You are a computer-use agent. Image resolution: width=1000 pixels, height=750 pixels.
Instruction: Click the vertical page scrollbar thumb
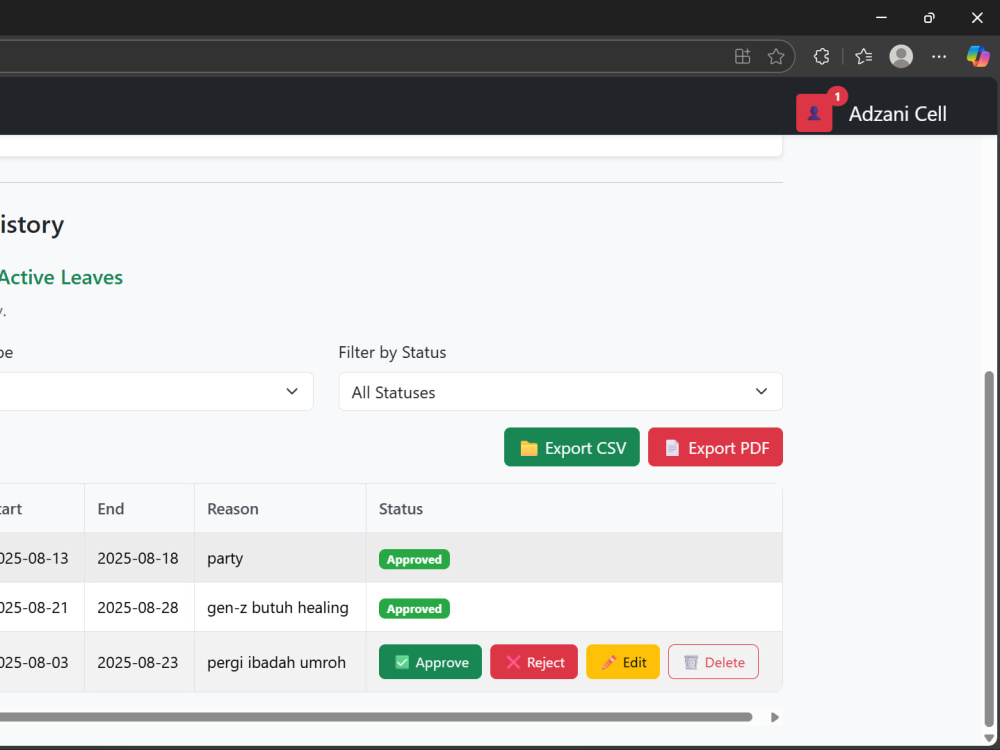[989, 548]
